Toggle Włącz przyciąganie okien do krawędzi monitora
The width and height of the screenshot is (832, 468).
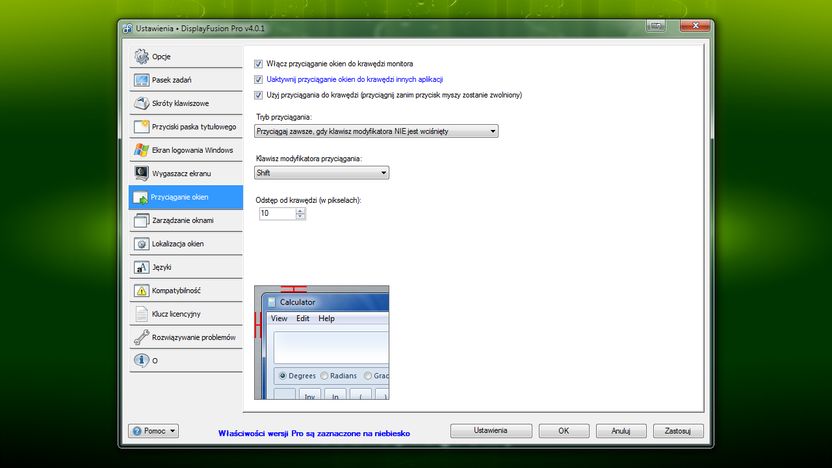258,64
